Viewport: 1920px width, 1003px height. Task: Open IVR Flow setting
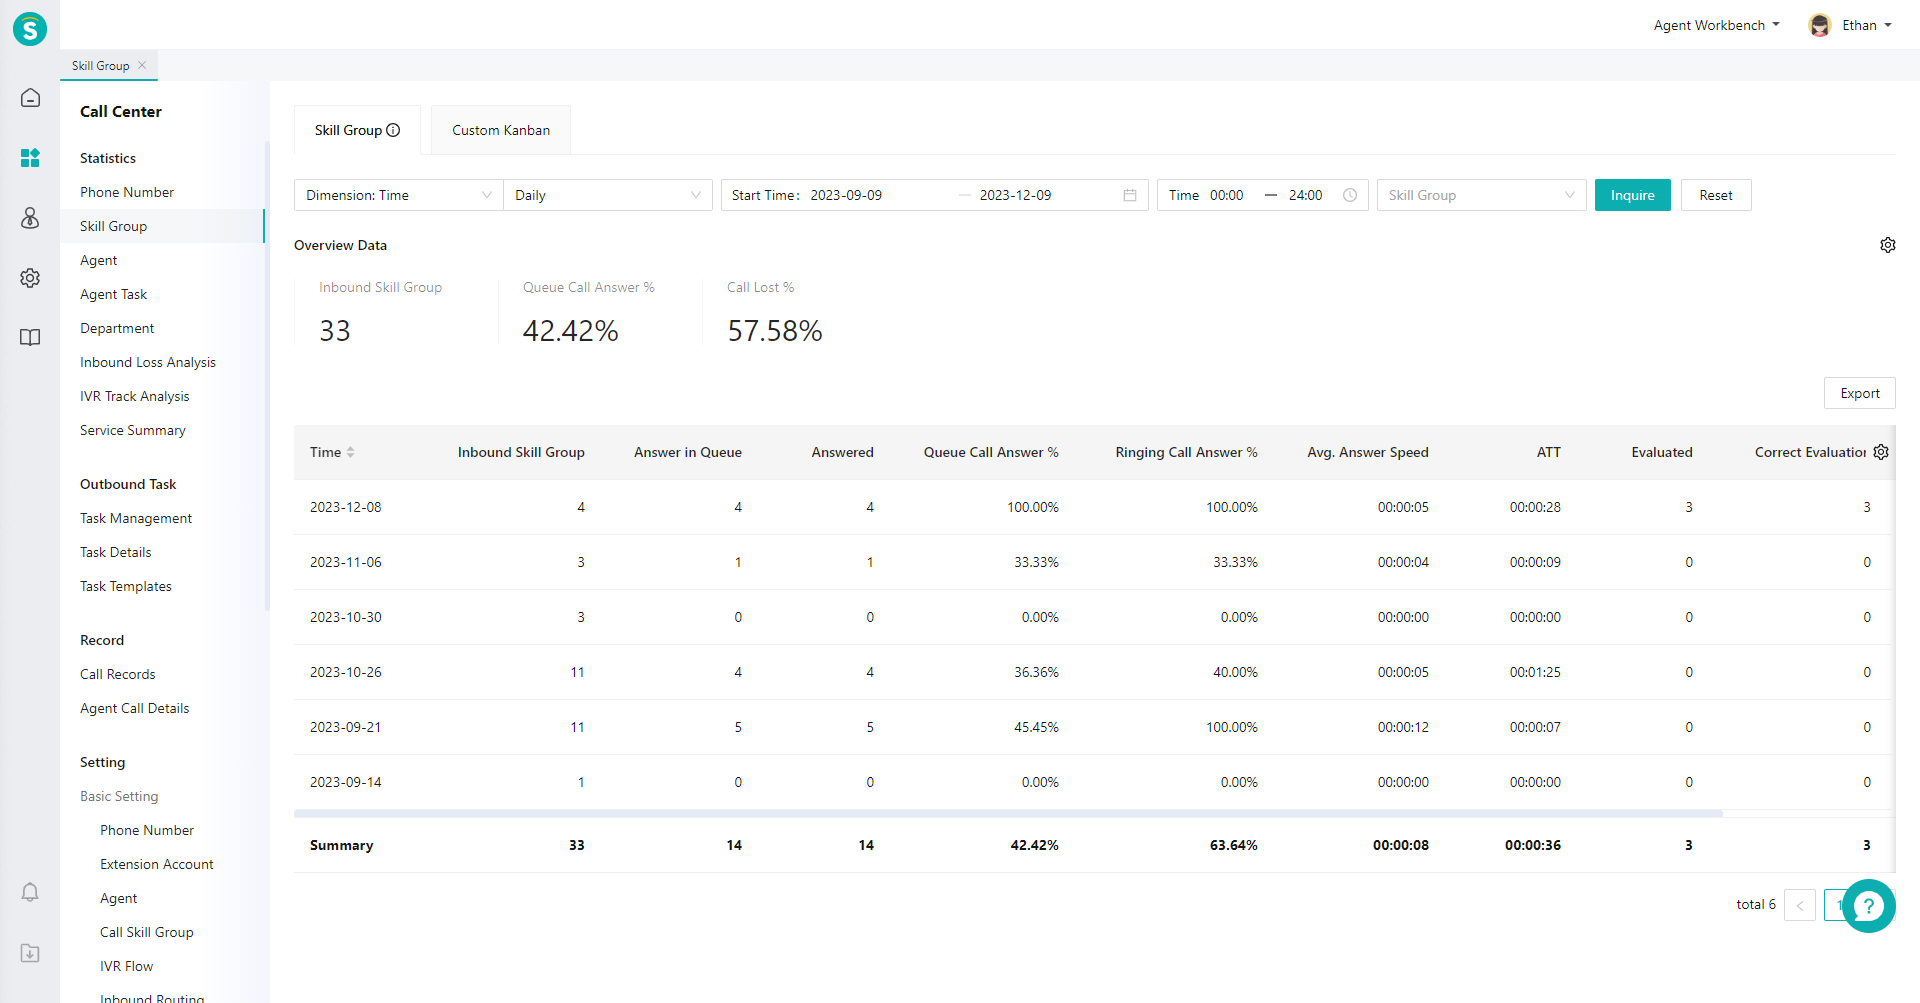[x=127, y=966]
